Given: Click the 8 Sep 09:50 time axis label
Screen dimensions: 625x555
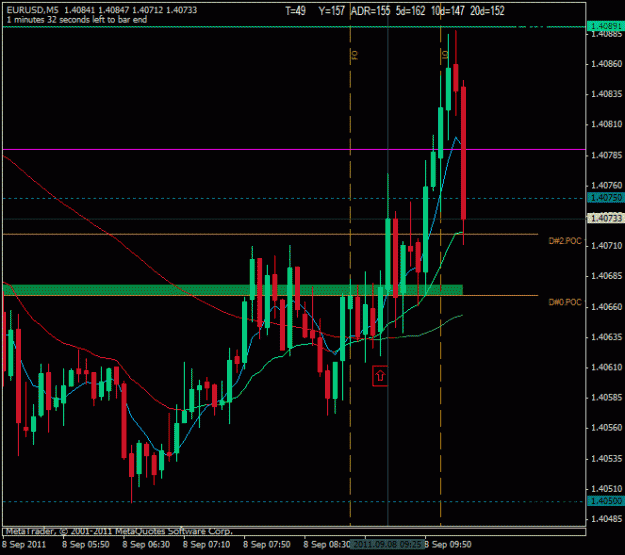Looking at the screenshot, I should pyautogui.click(x=448, y=544).
